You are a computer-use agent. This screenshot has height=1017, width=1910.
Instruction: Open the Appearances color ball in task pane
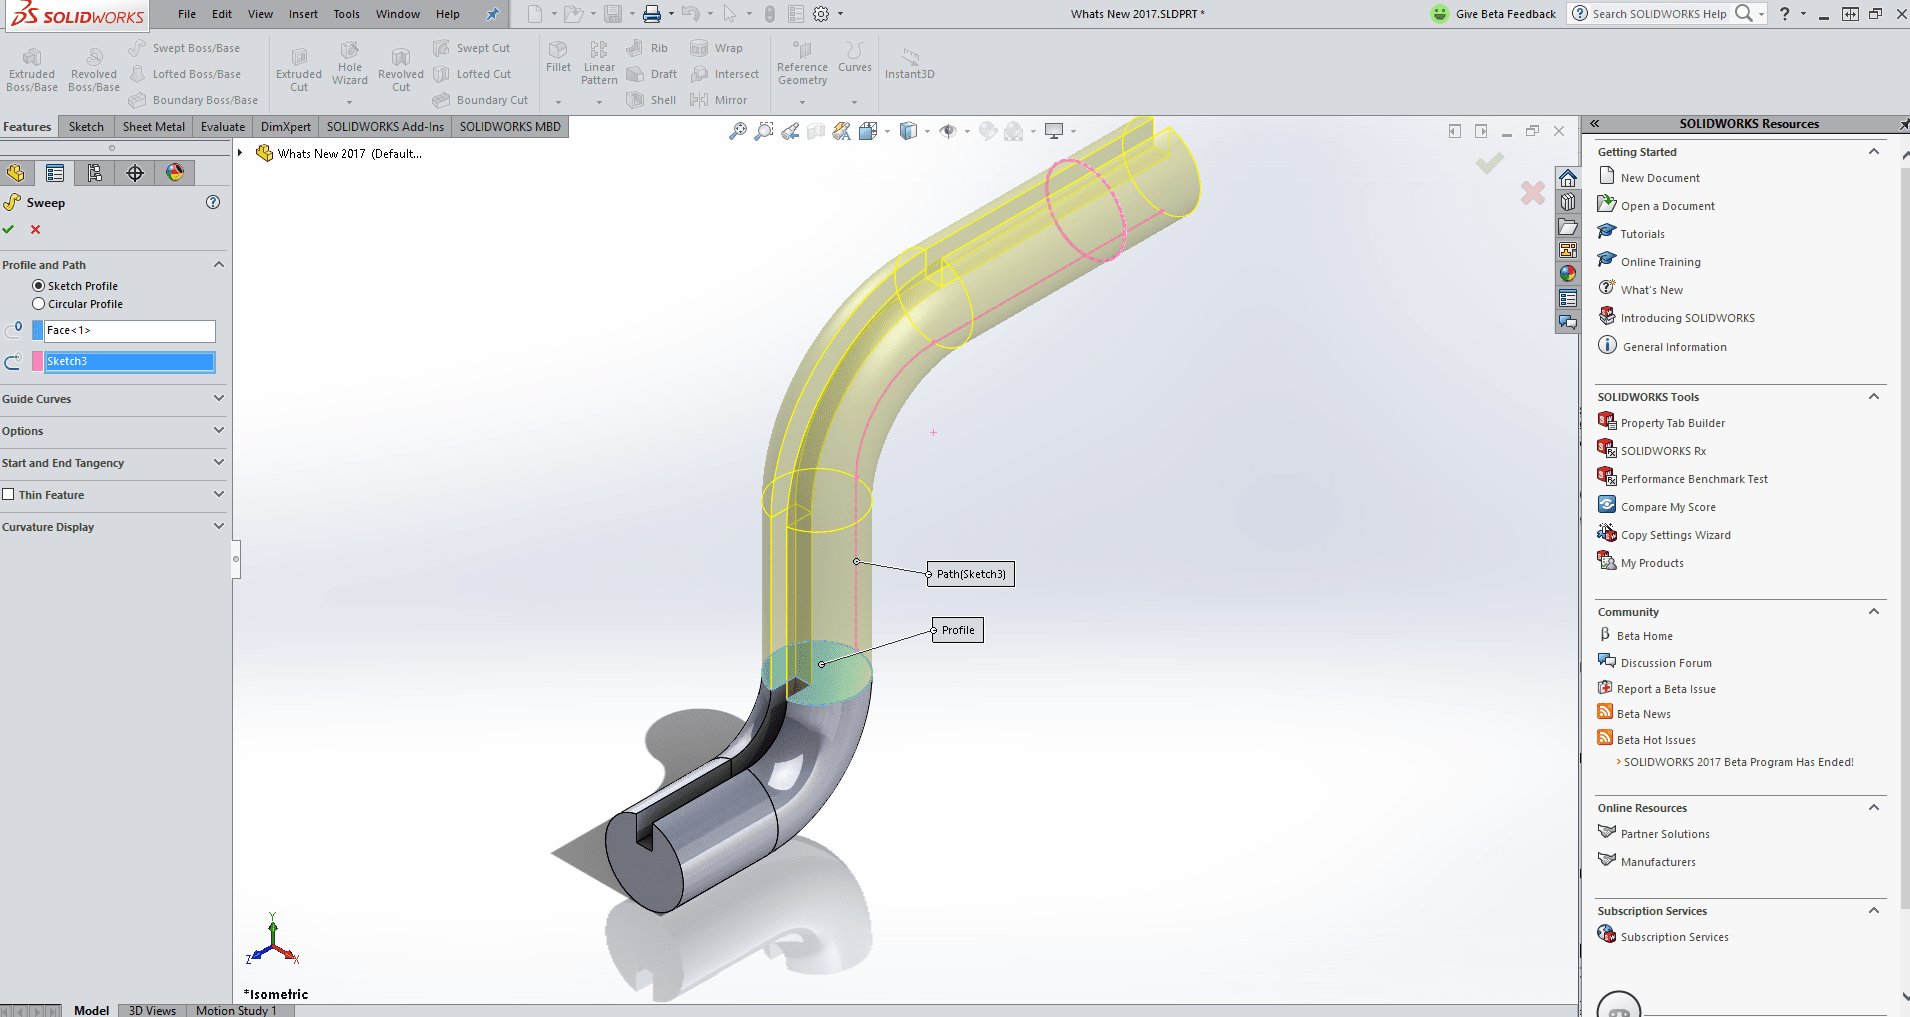[x=1567, y=273]
